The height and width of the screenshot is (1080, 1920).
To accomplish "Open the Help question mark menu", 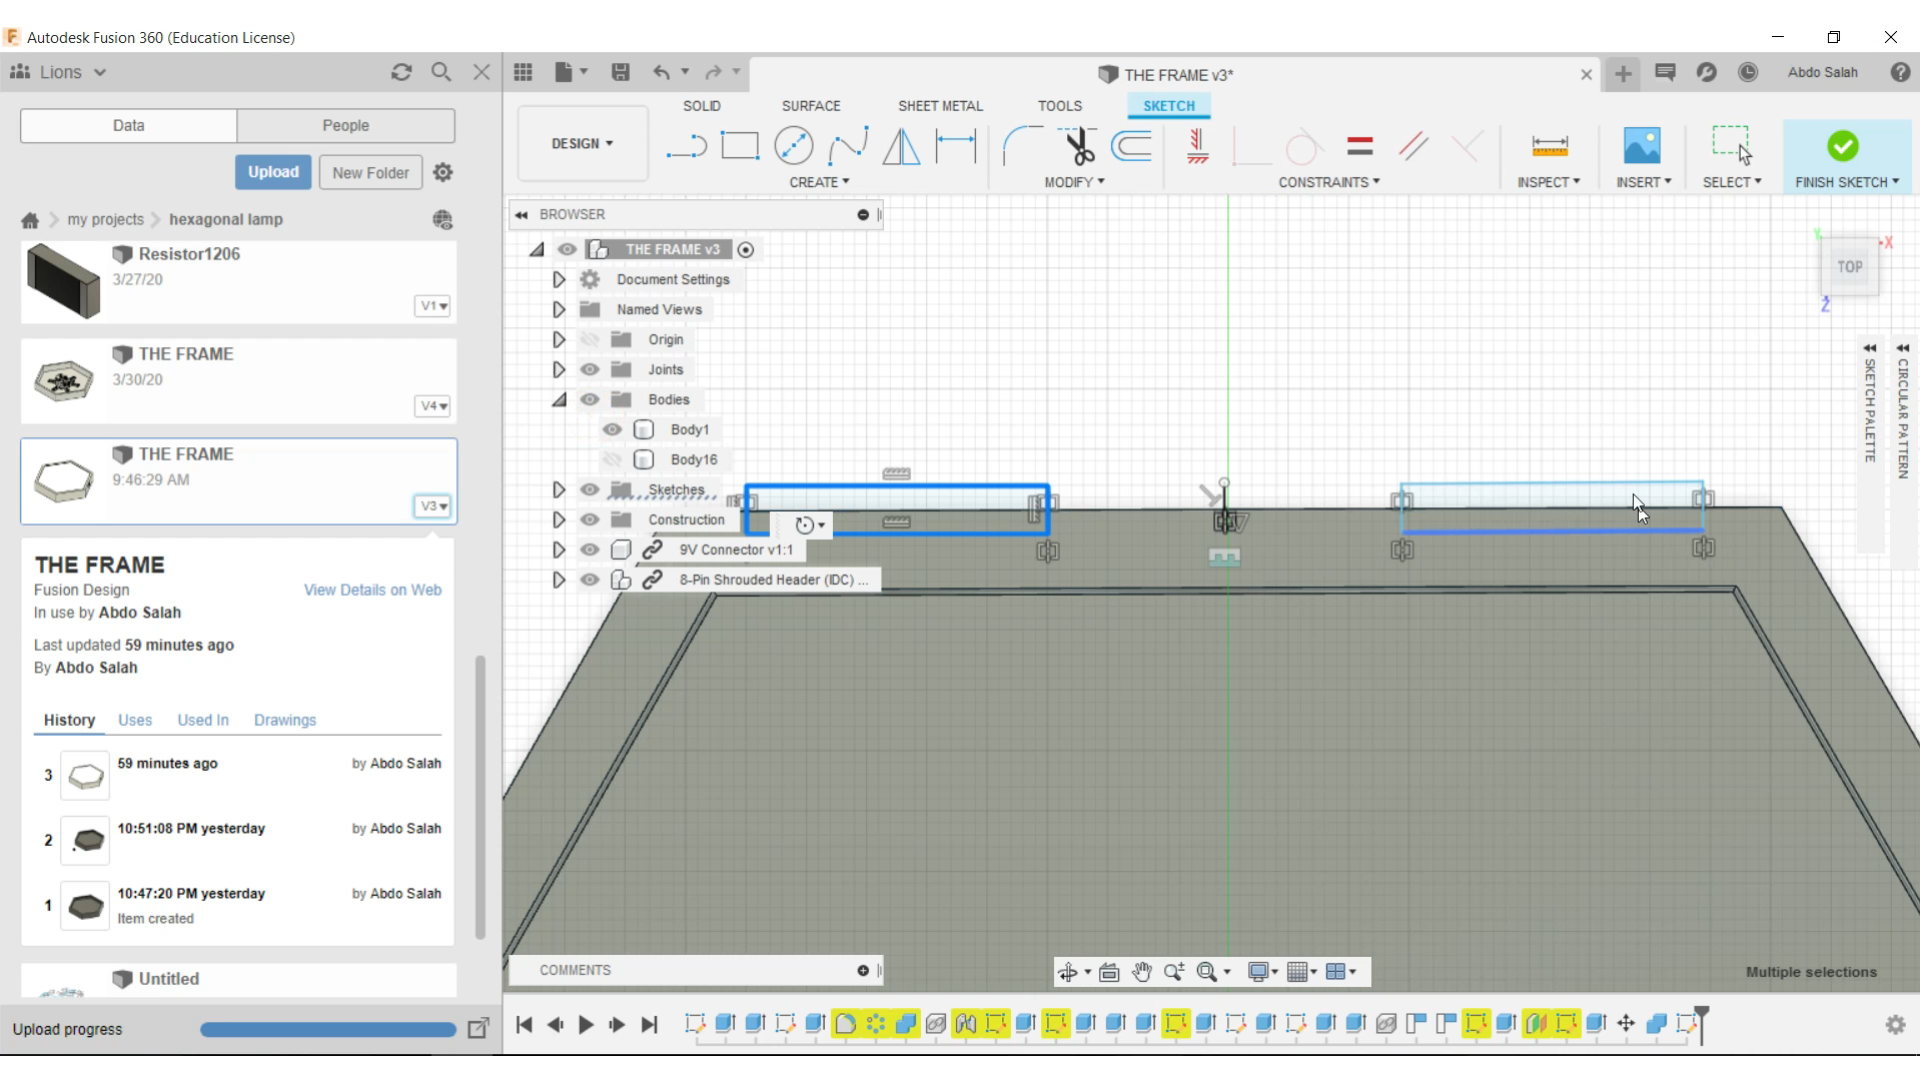I will (x=1900, y=72).
